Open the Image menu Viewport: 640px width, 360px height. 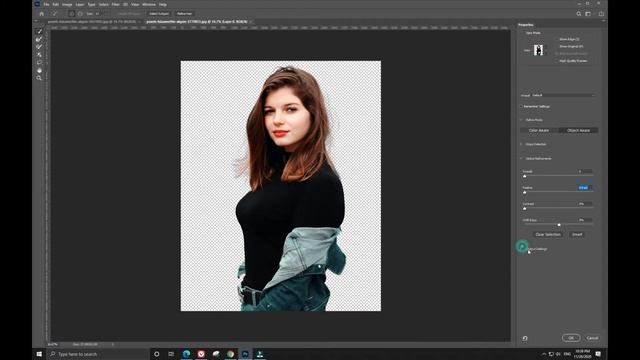tap(67, 4)
